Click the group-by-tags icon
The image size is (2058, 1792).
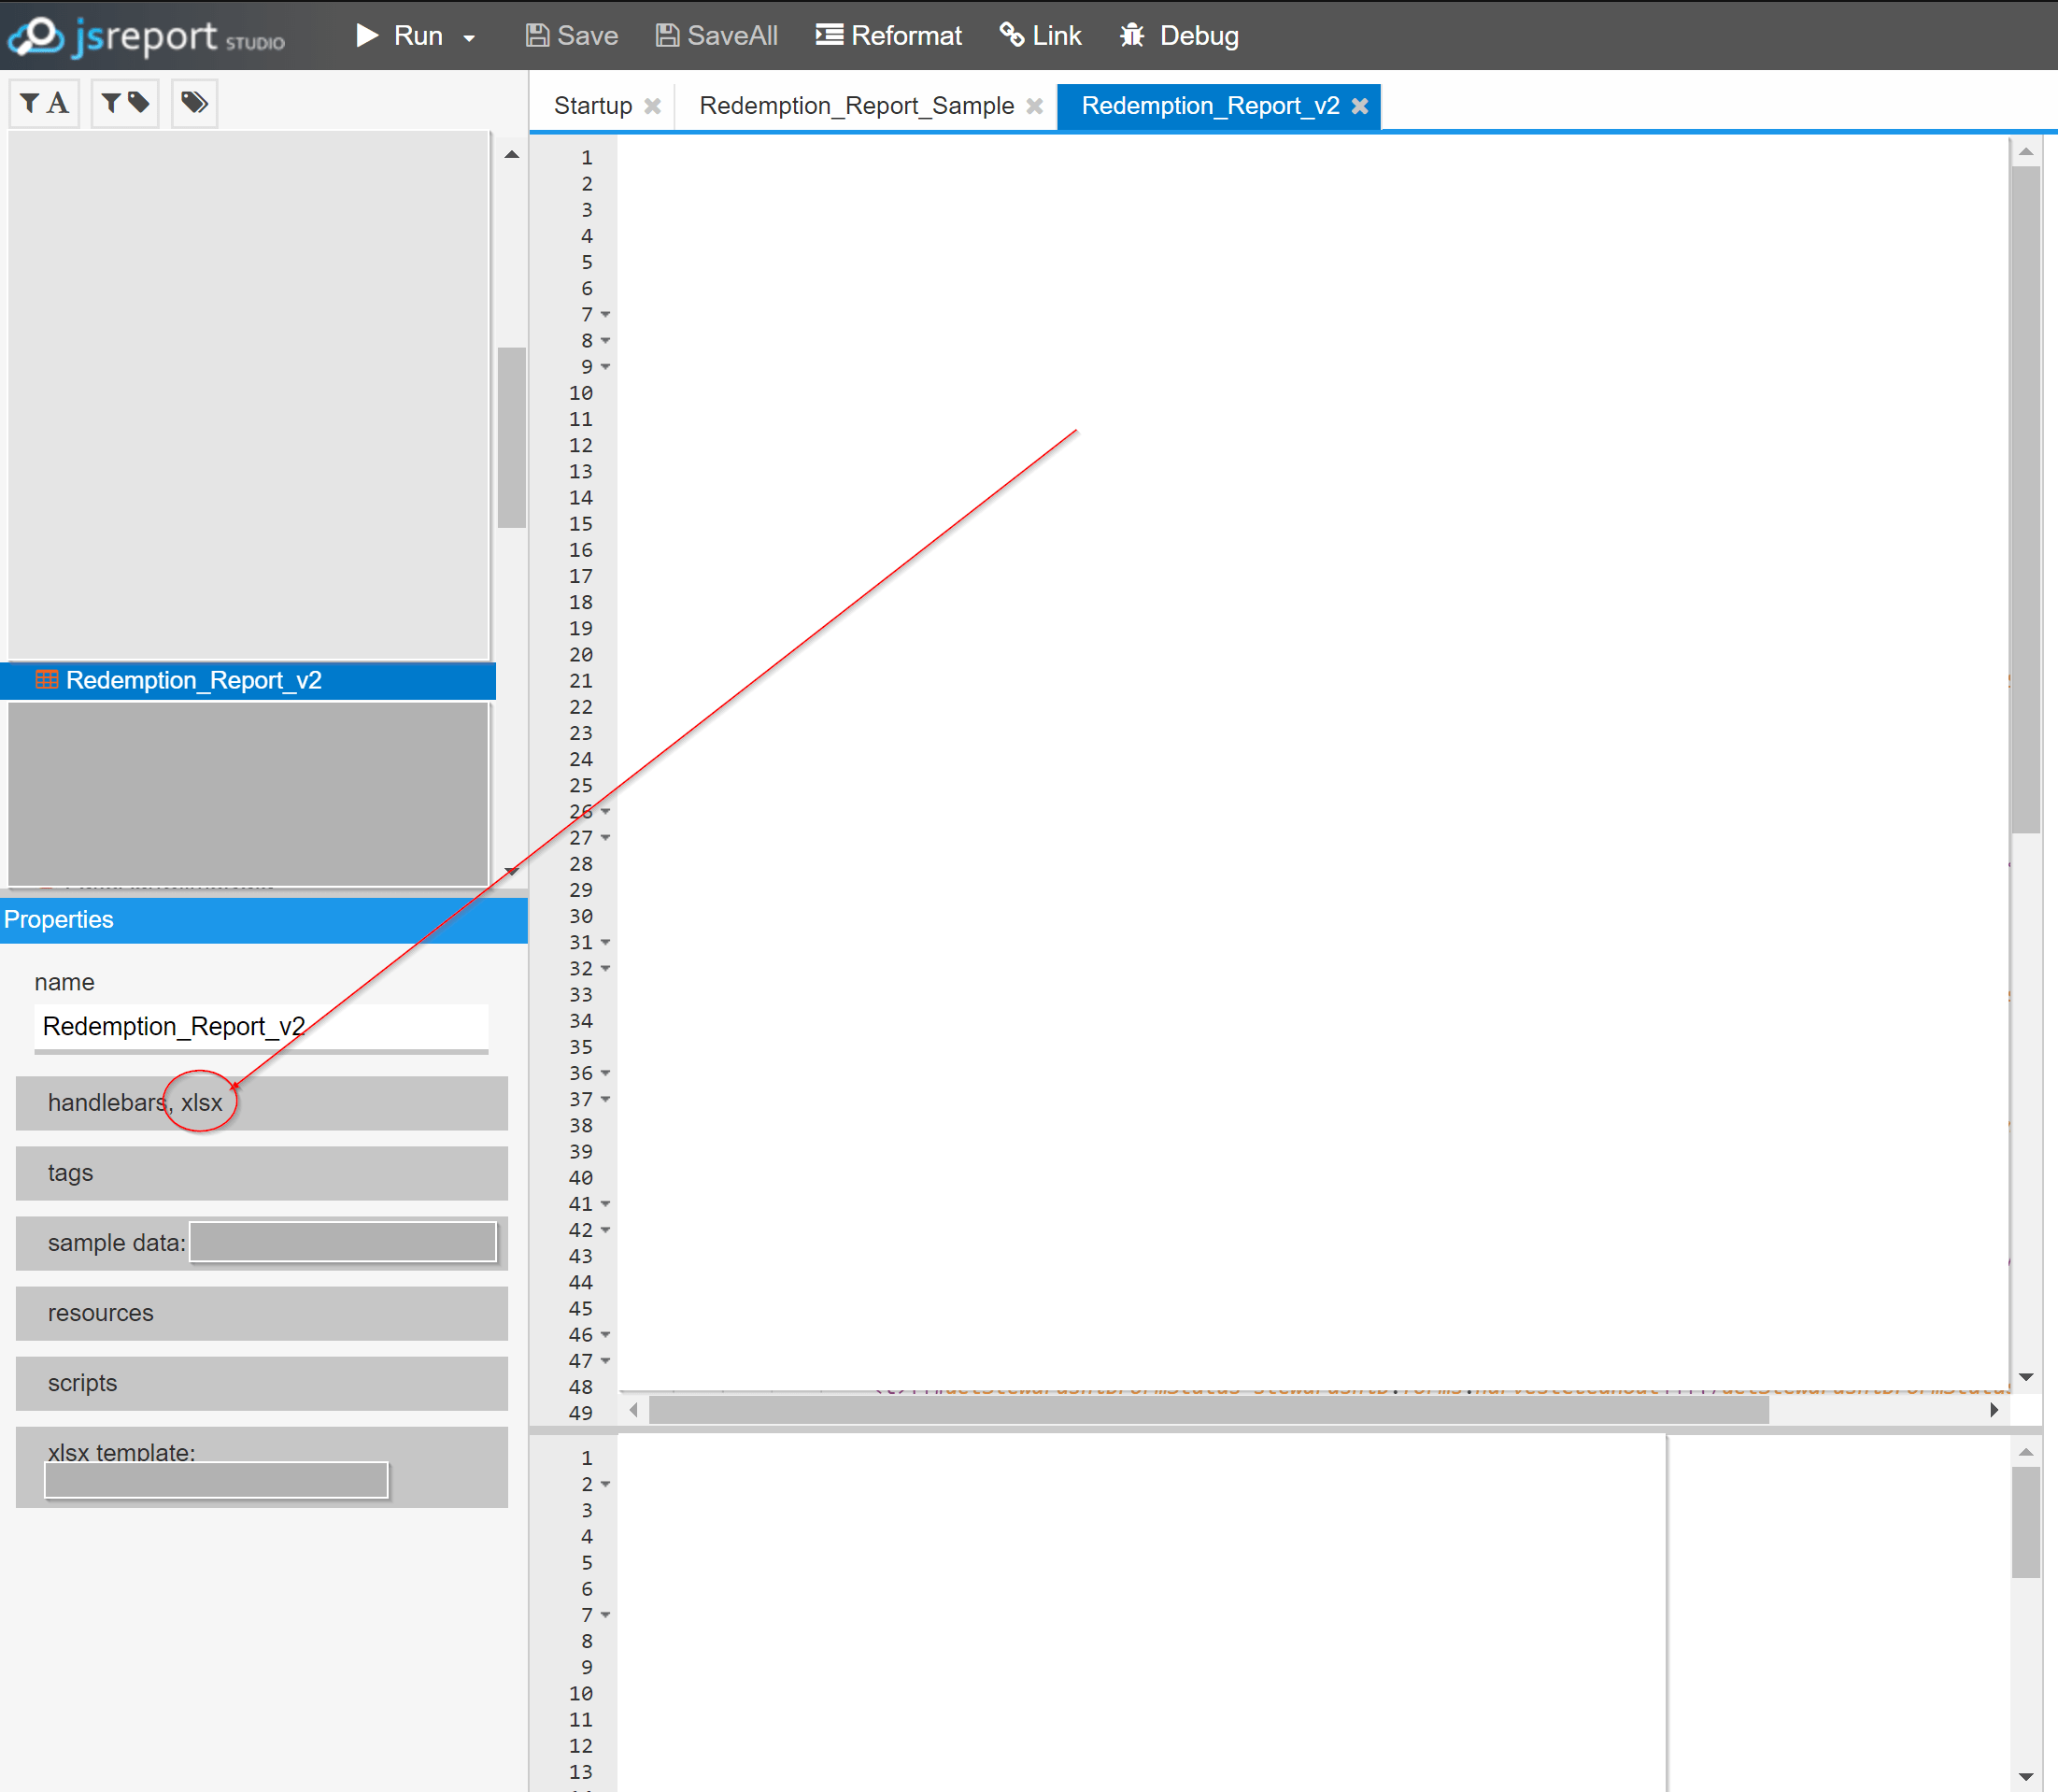[194, 103]
